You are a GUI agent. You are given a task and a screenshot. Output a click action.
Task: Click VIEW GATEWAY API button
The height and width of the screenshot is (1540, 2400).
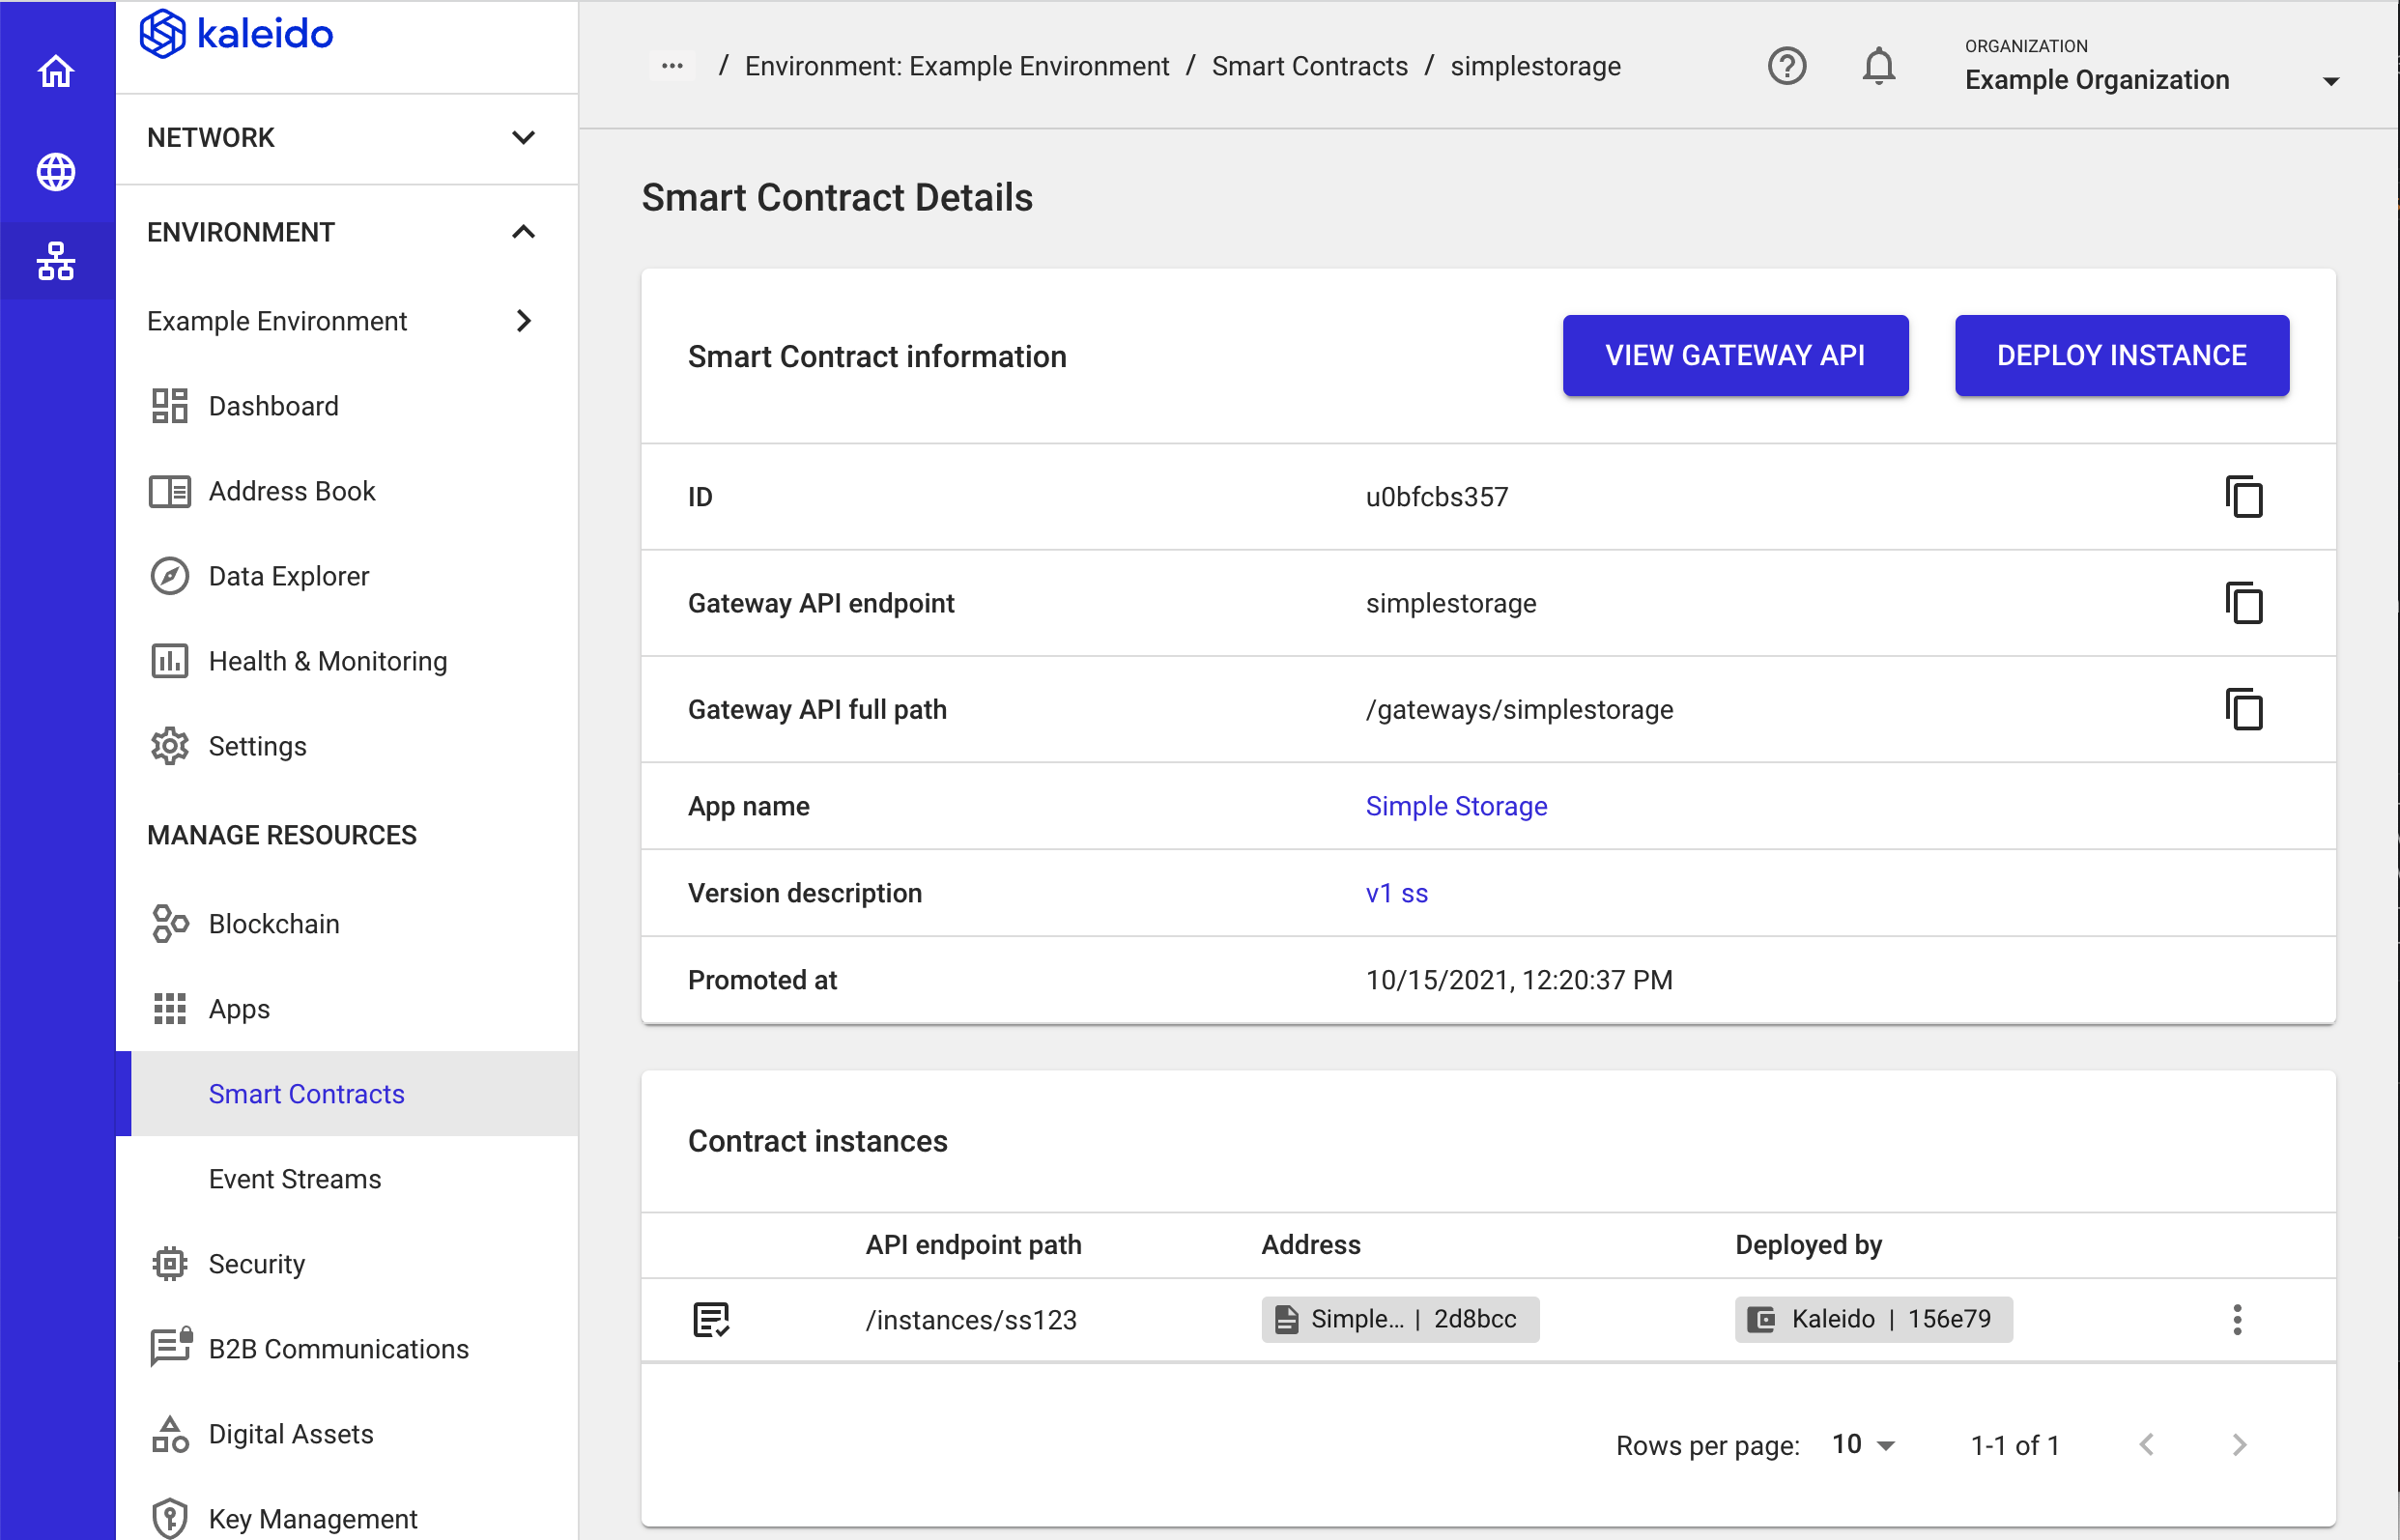point(1731,356)
